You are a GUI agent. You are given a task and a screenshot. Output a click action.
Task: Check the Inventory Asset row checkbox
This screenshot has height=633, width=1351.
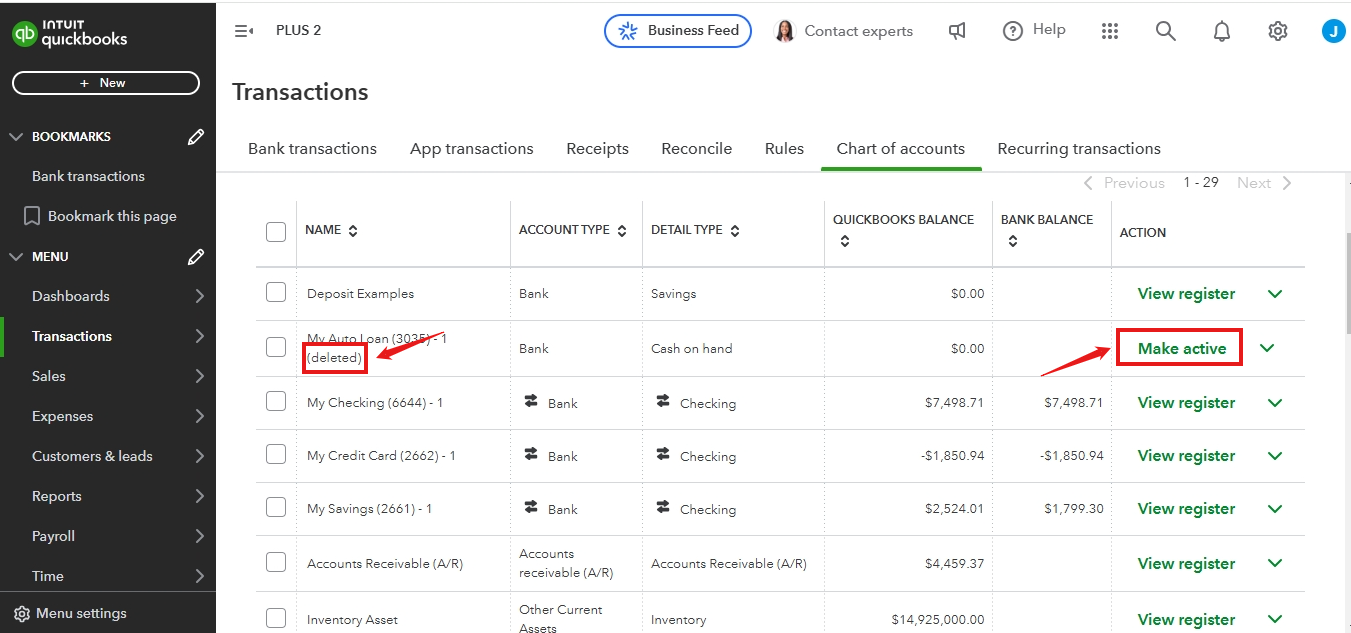pyautogui.click(x=276, y=618)
